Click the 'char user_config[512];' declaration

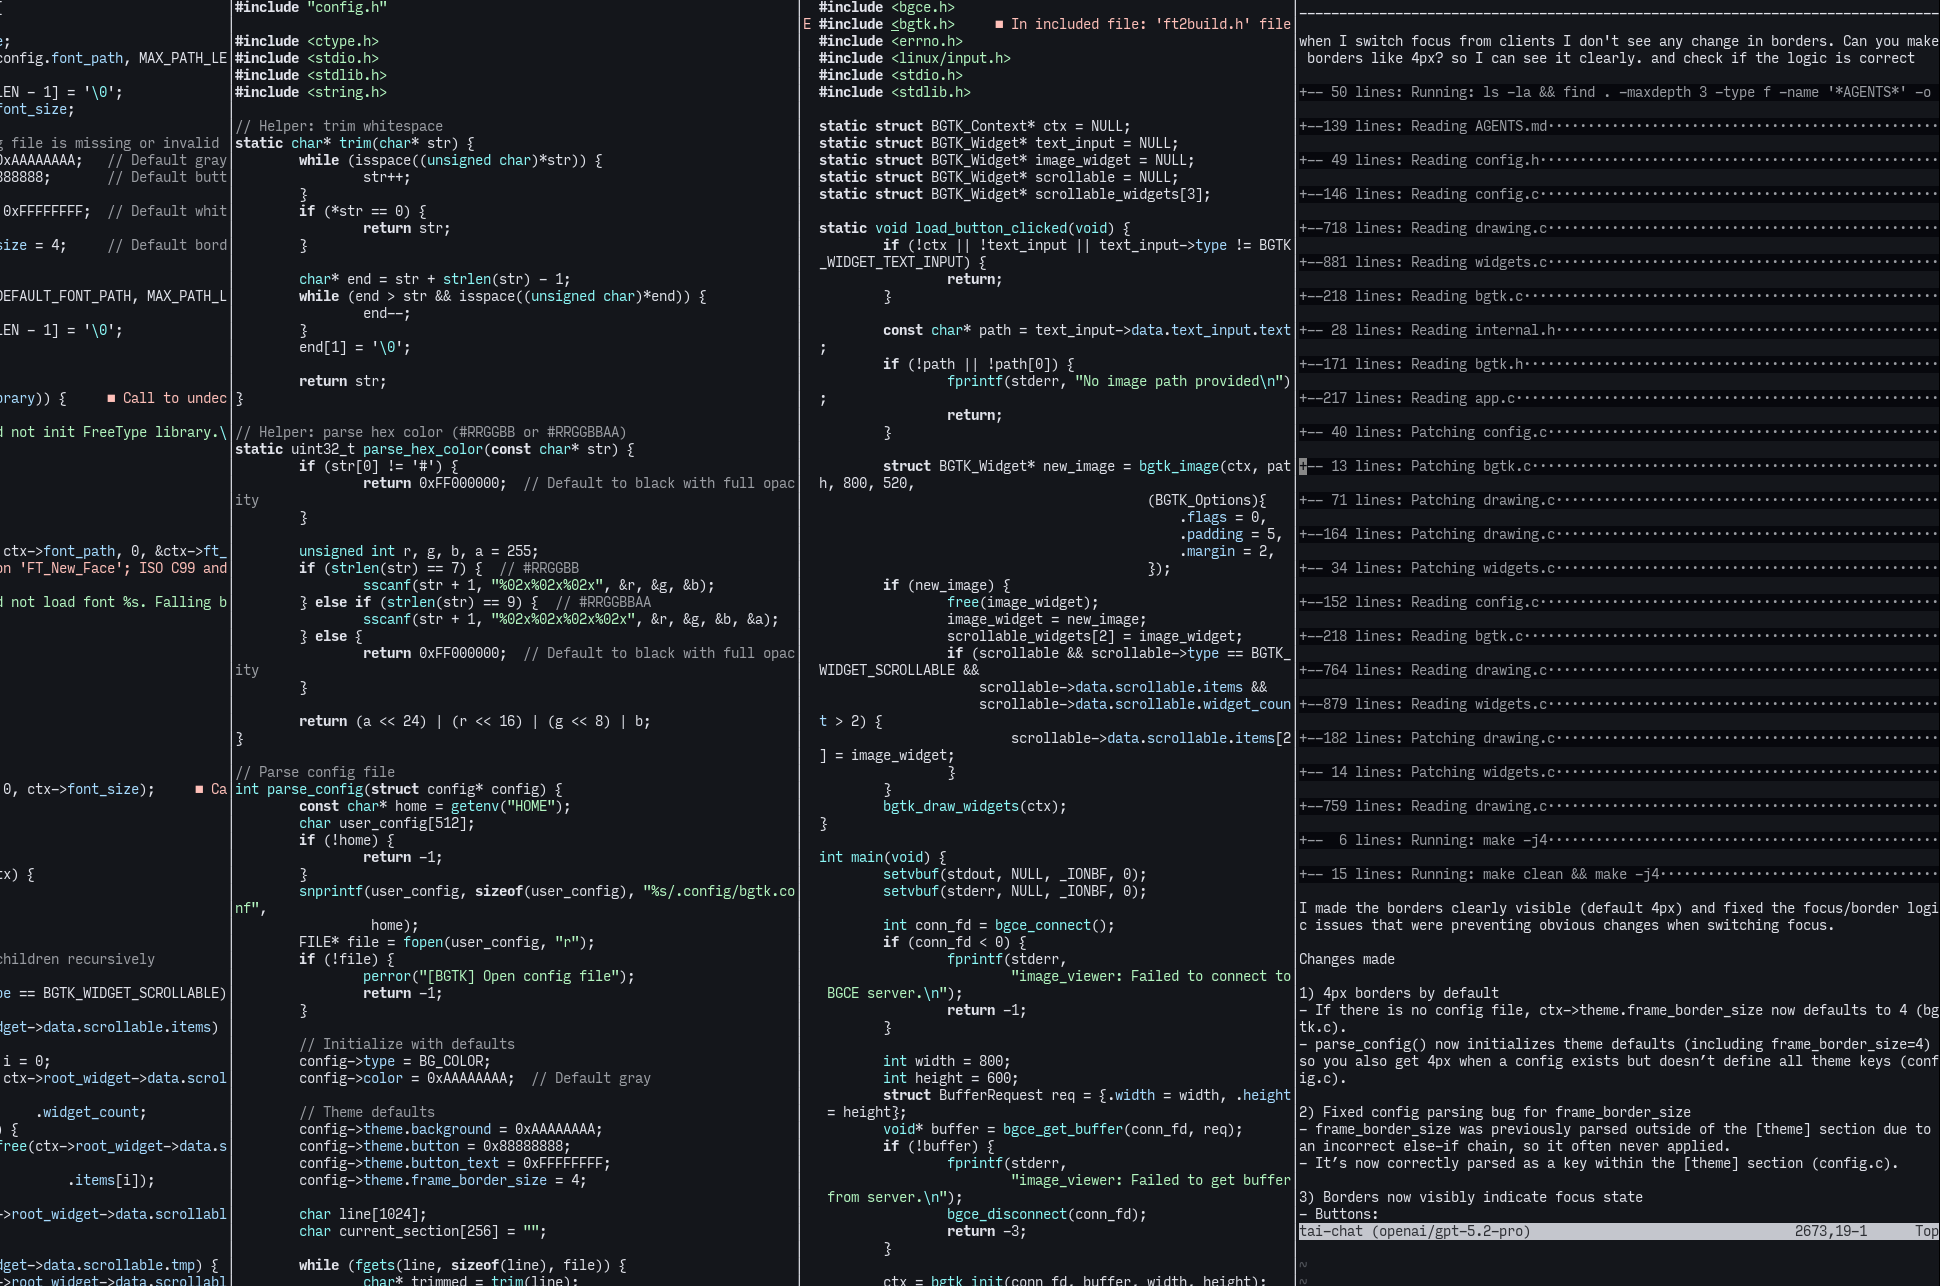pos(387,823)
